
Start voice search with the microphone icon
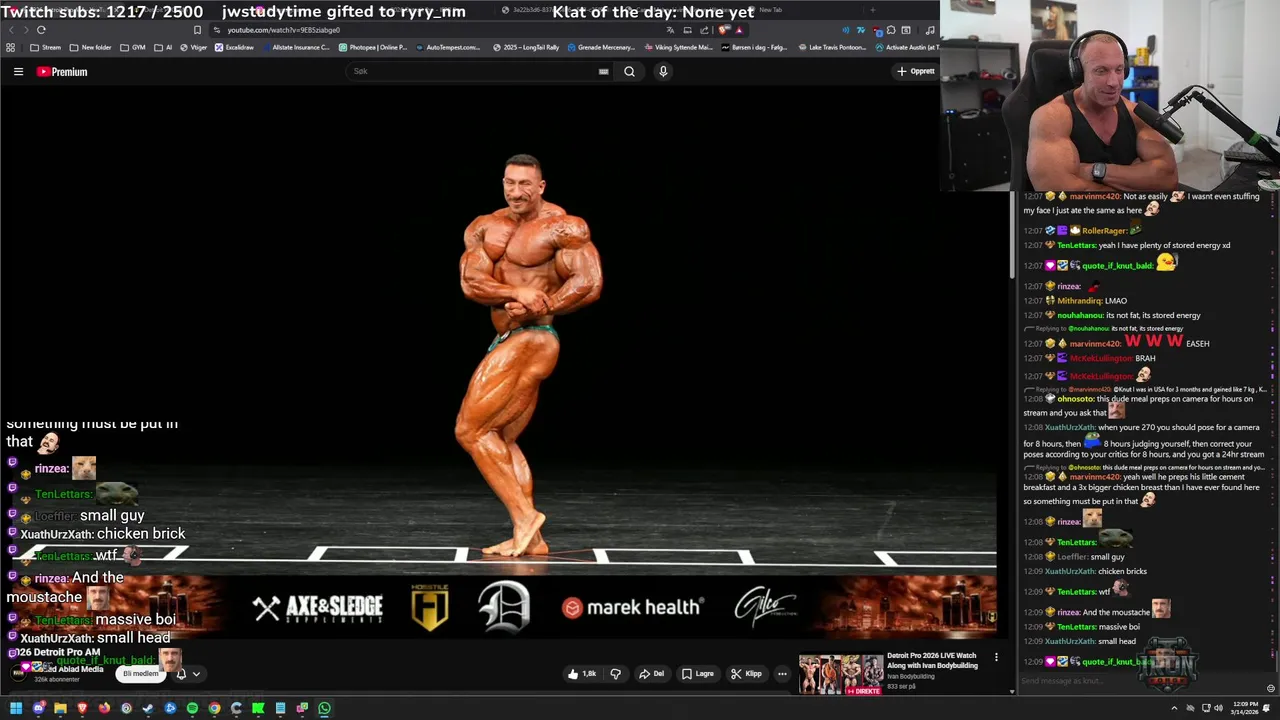662,71
